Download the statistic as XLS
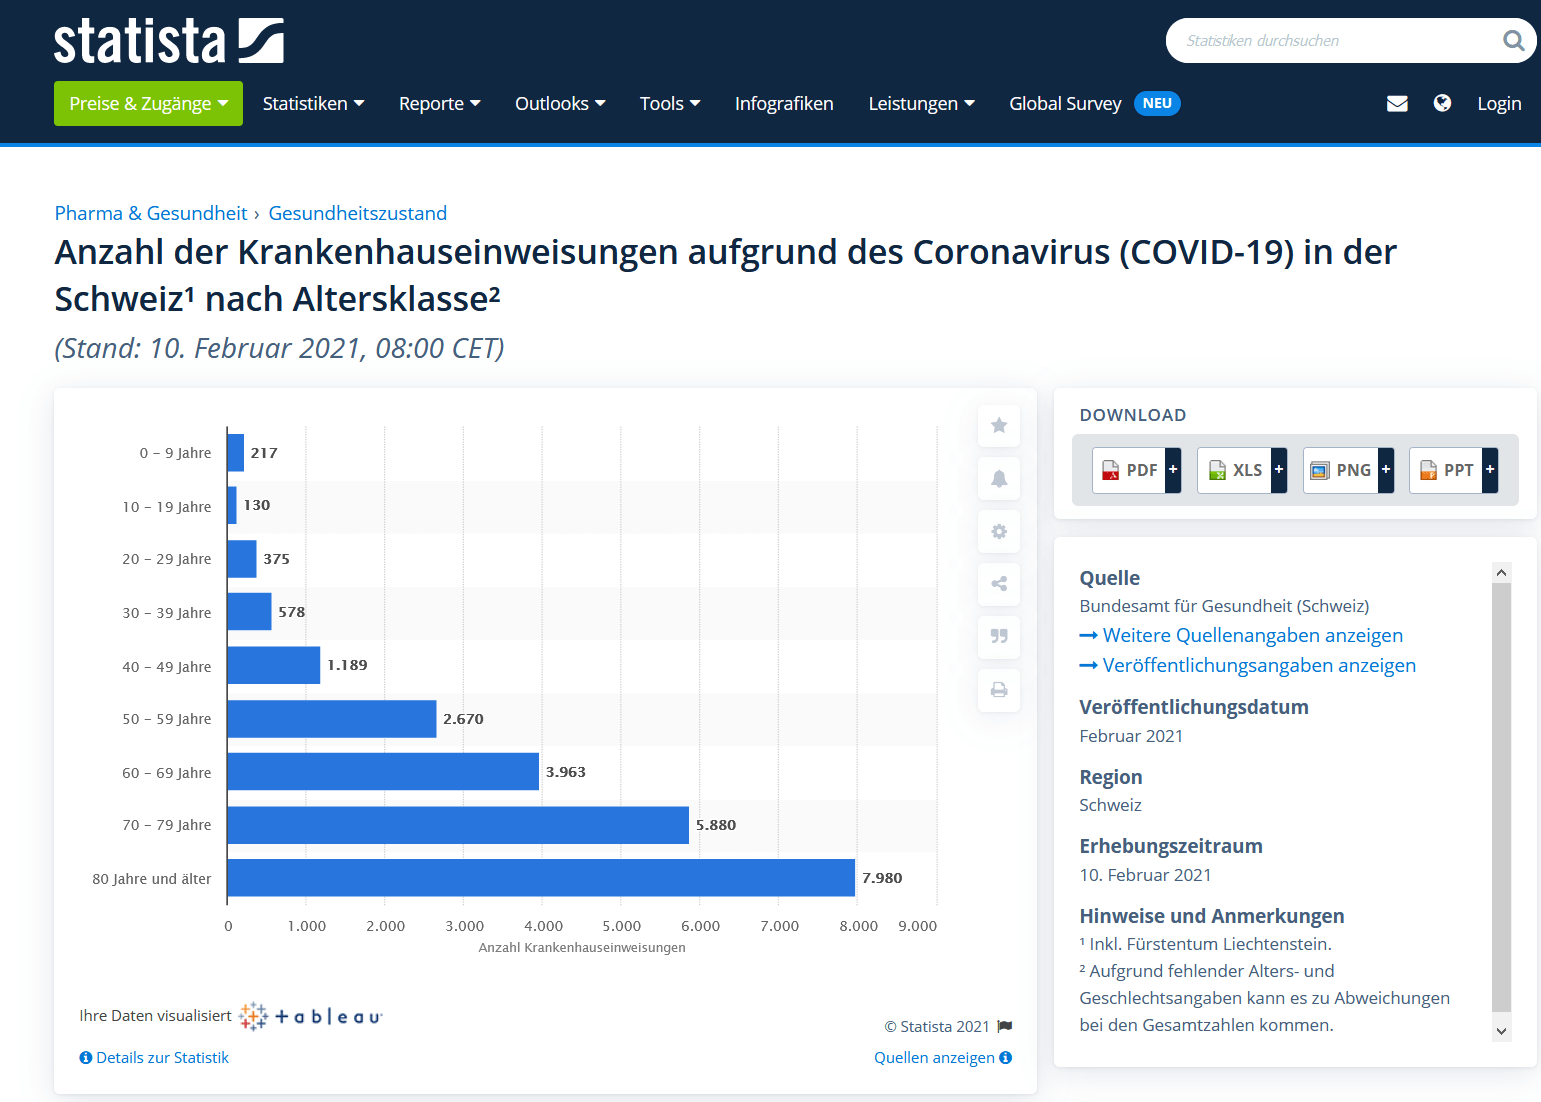This screenshot has height=1102, width=1541. tap(1235, 470)
